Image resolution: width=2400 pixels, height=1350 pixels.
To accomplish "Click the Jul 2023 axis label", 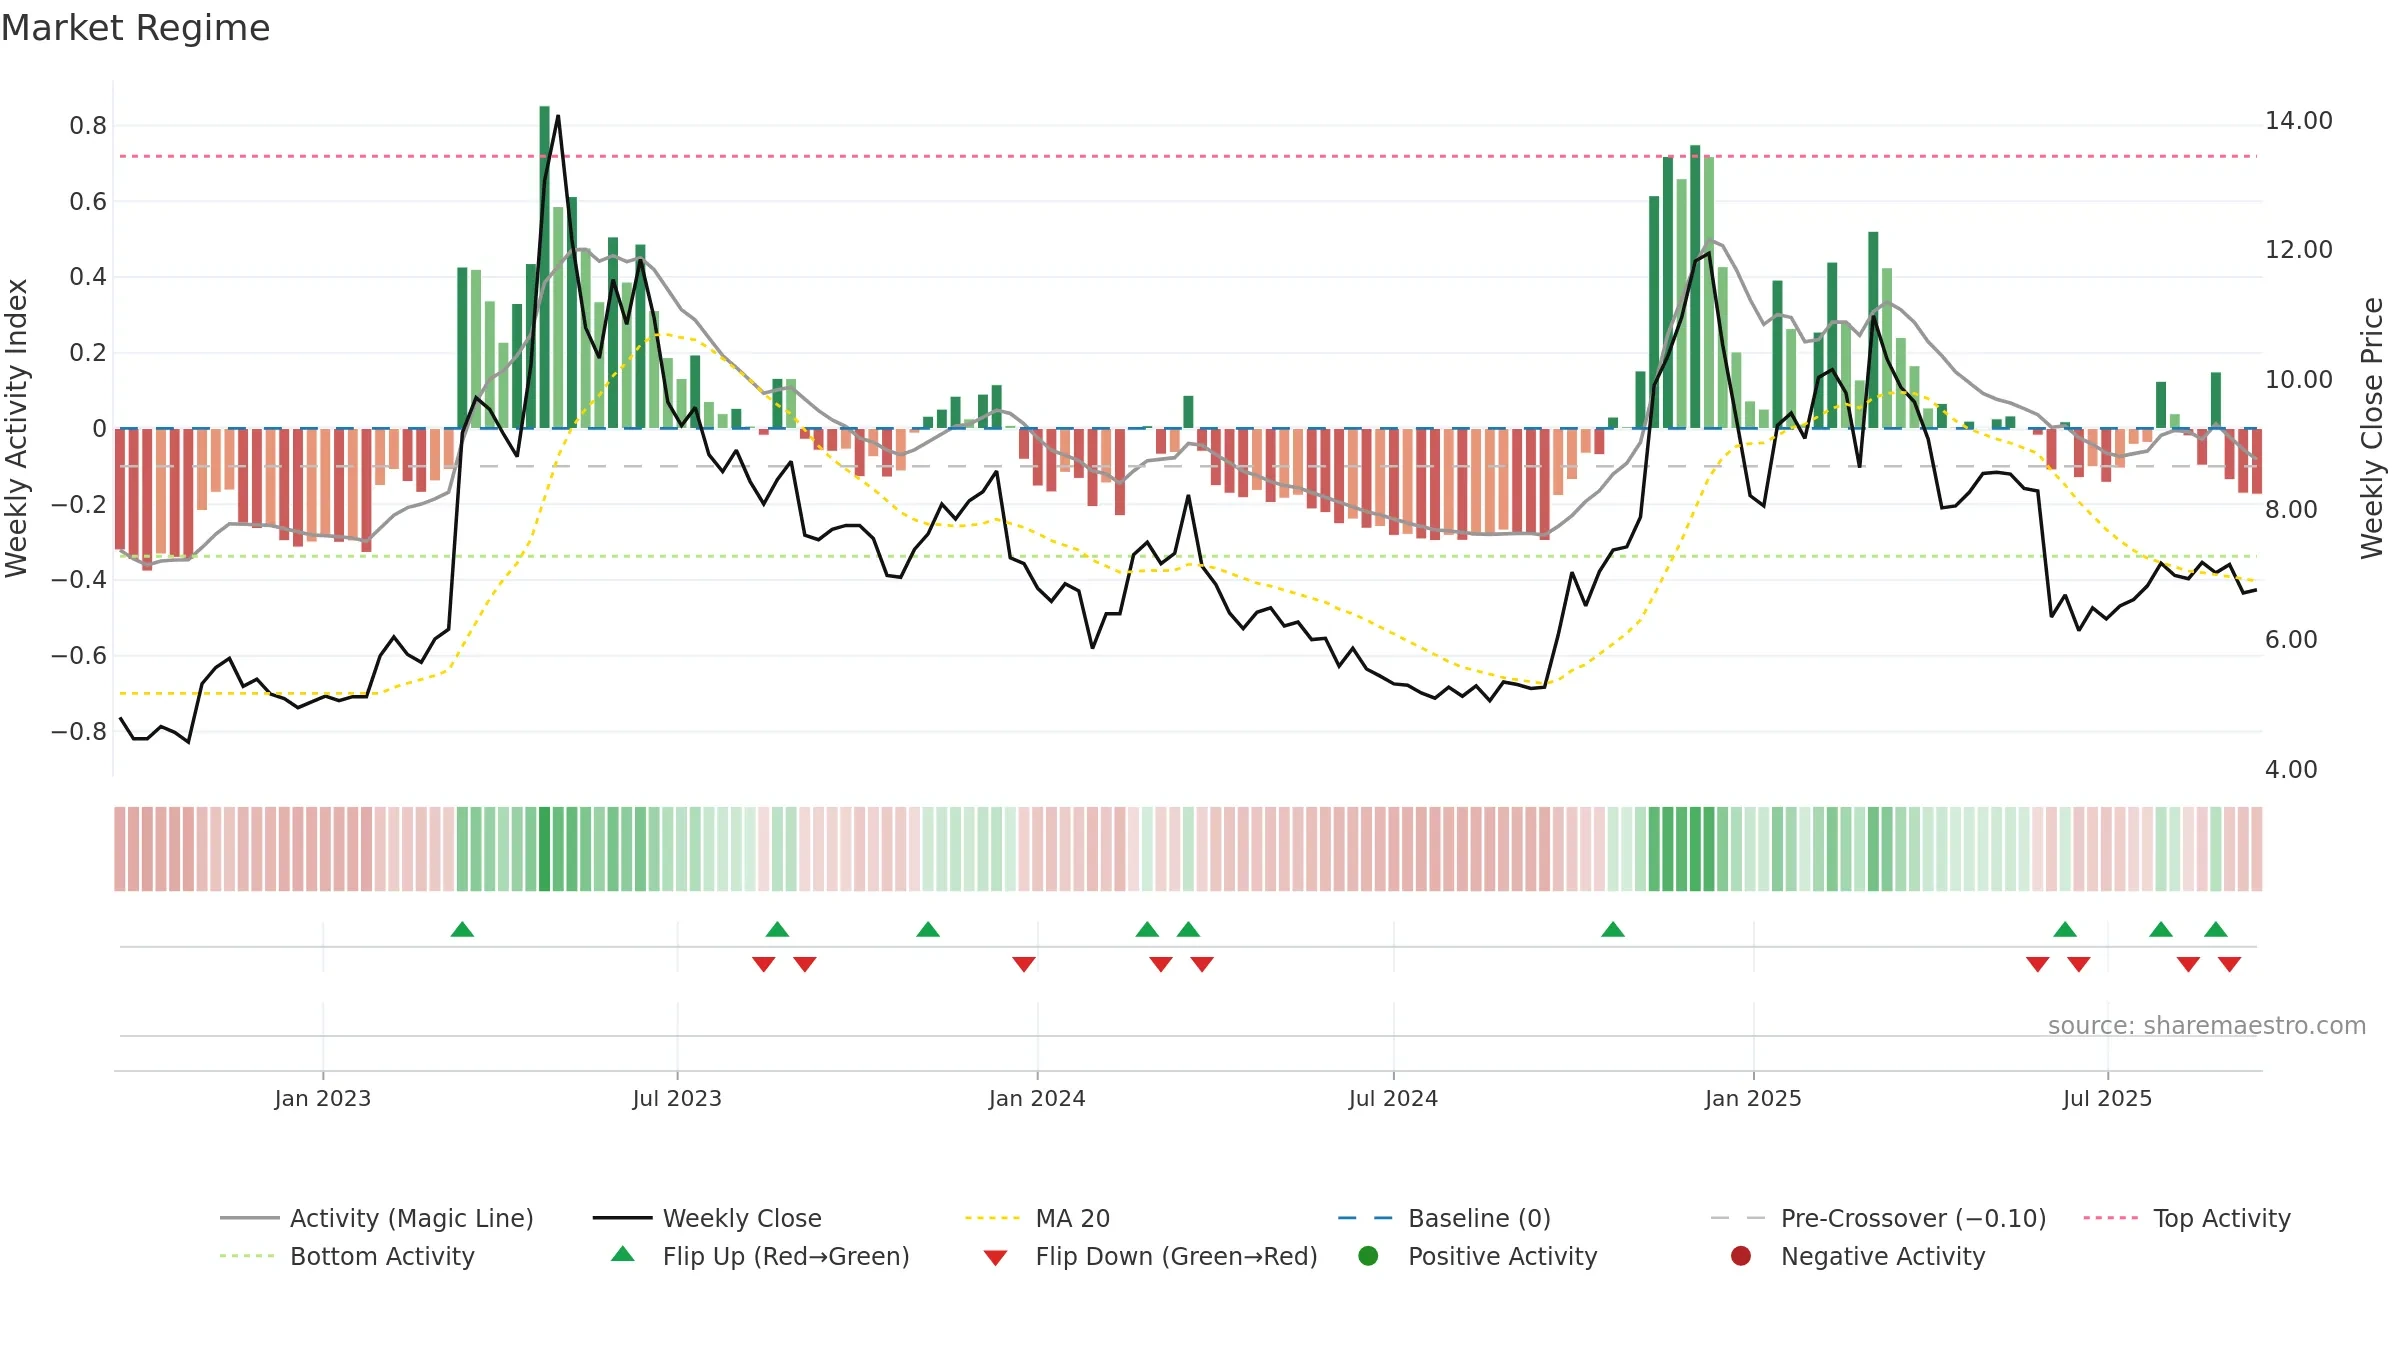I will coord(677,1098).
